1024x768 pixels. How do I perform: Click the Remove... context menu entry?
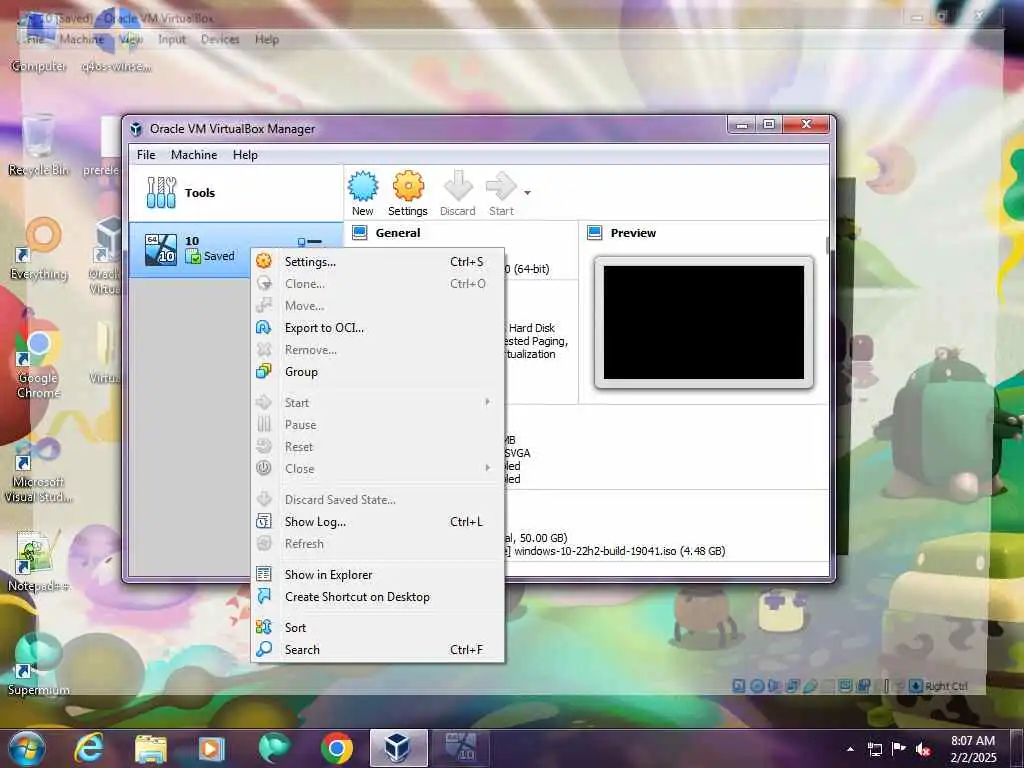[377, 350]
